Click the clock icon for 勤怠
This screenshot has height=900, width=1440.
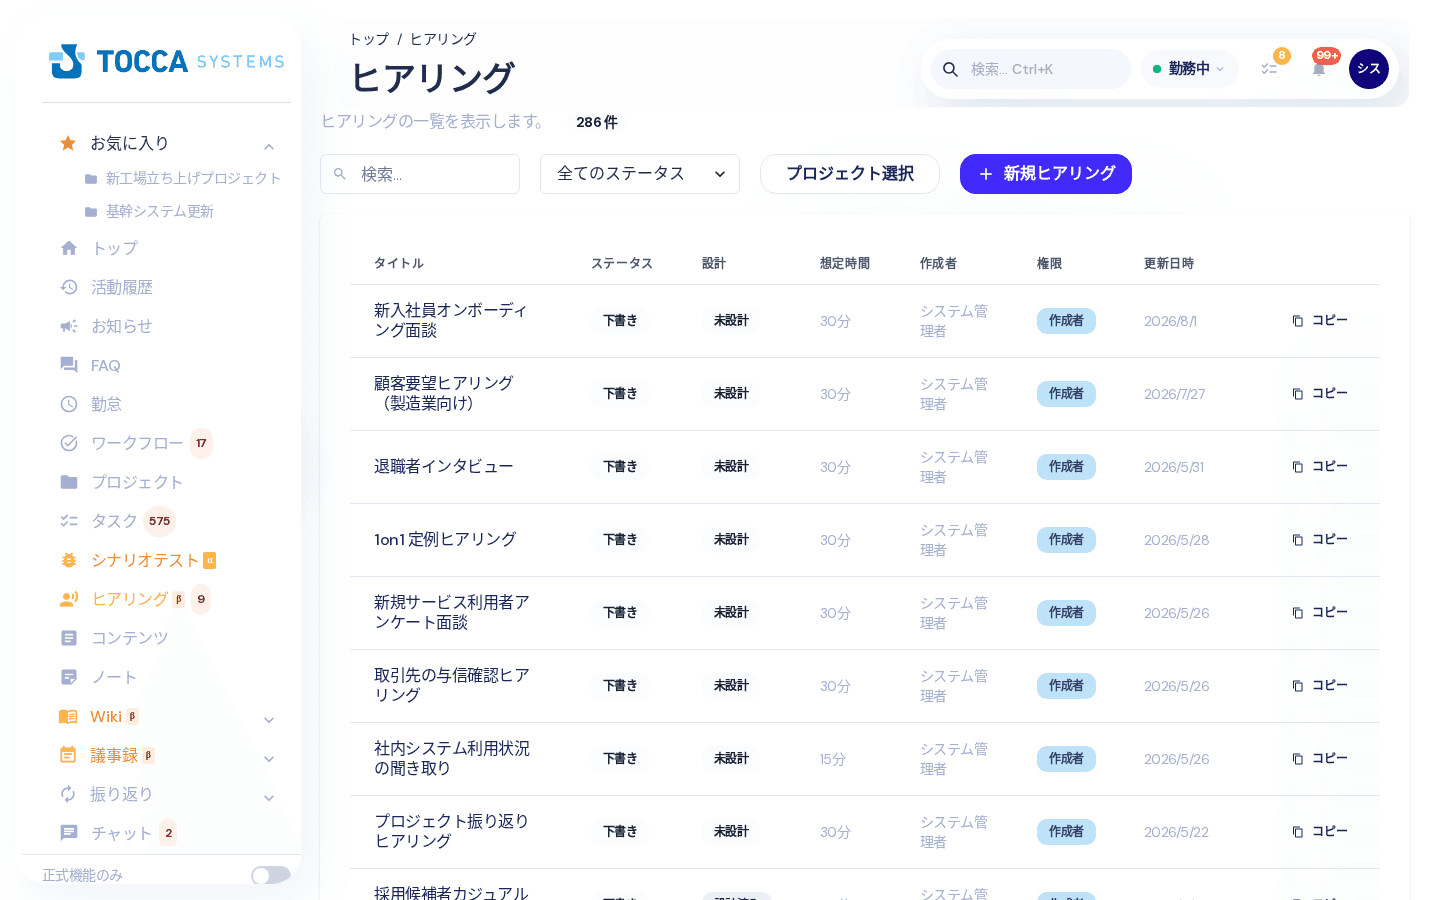pos(69,404)
